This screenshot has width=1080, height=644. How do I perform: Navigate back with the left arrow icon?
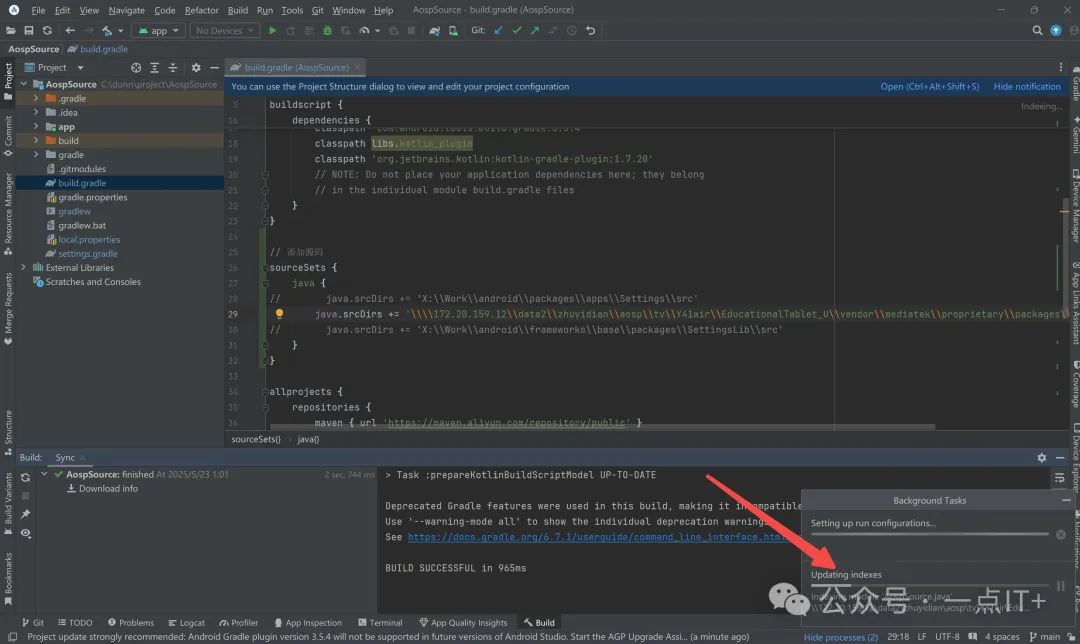point(70,30)
